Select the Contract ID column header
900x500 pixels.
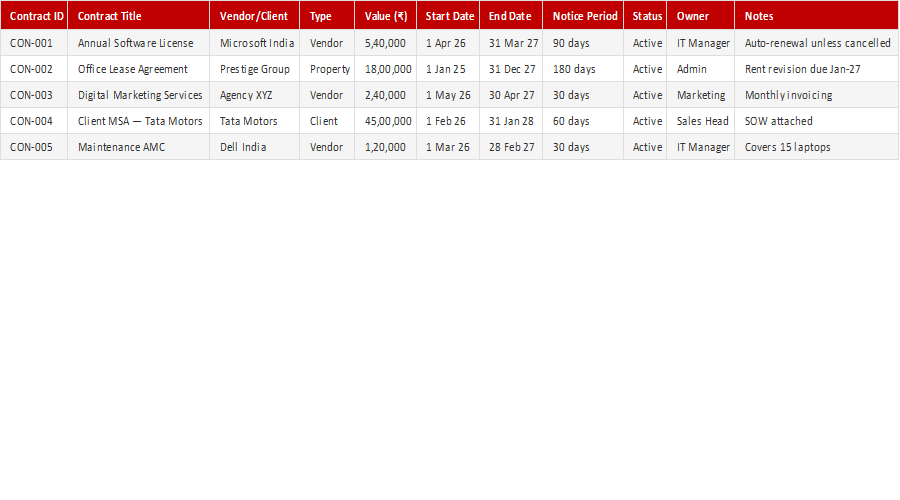[x=34, y=15]
